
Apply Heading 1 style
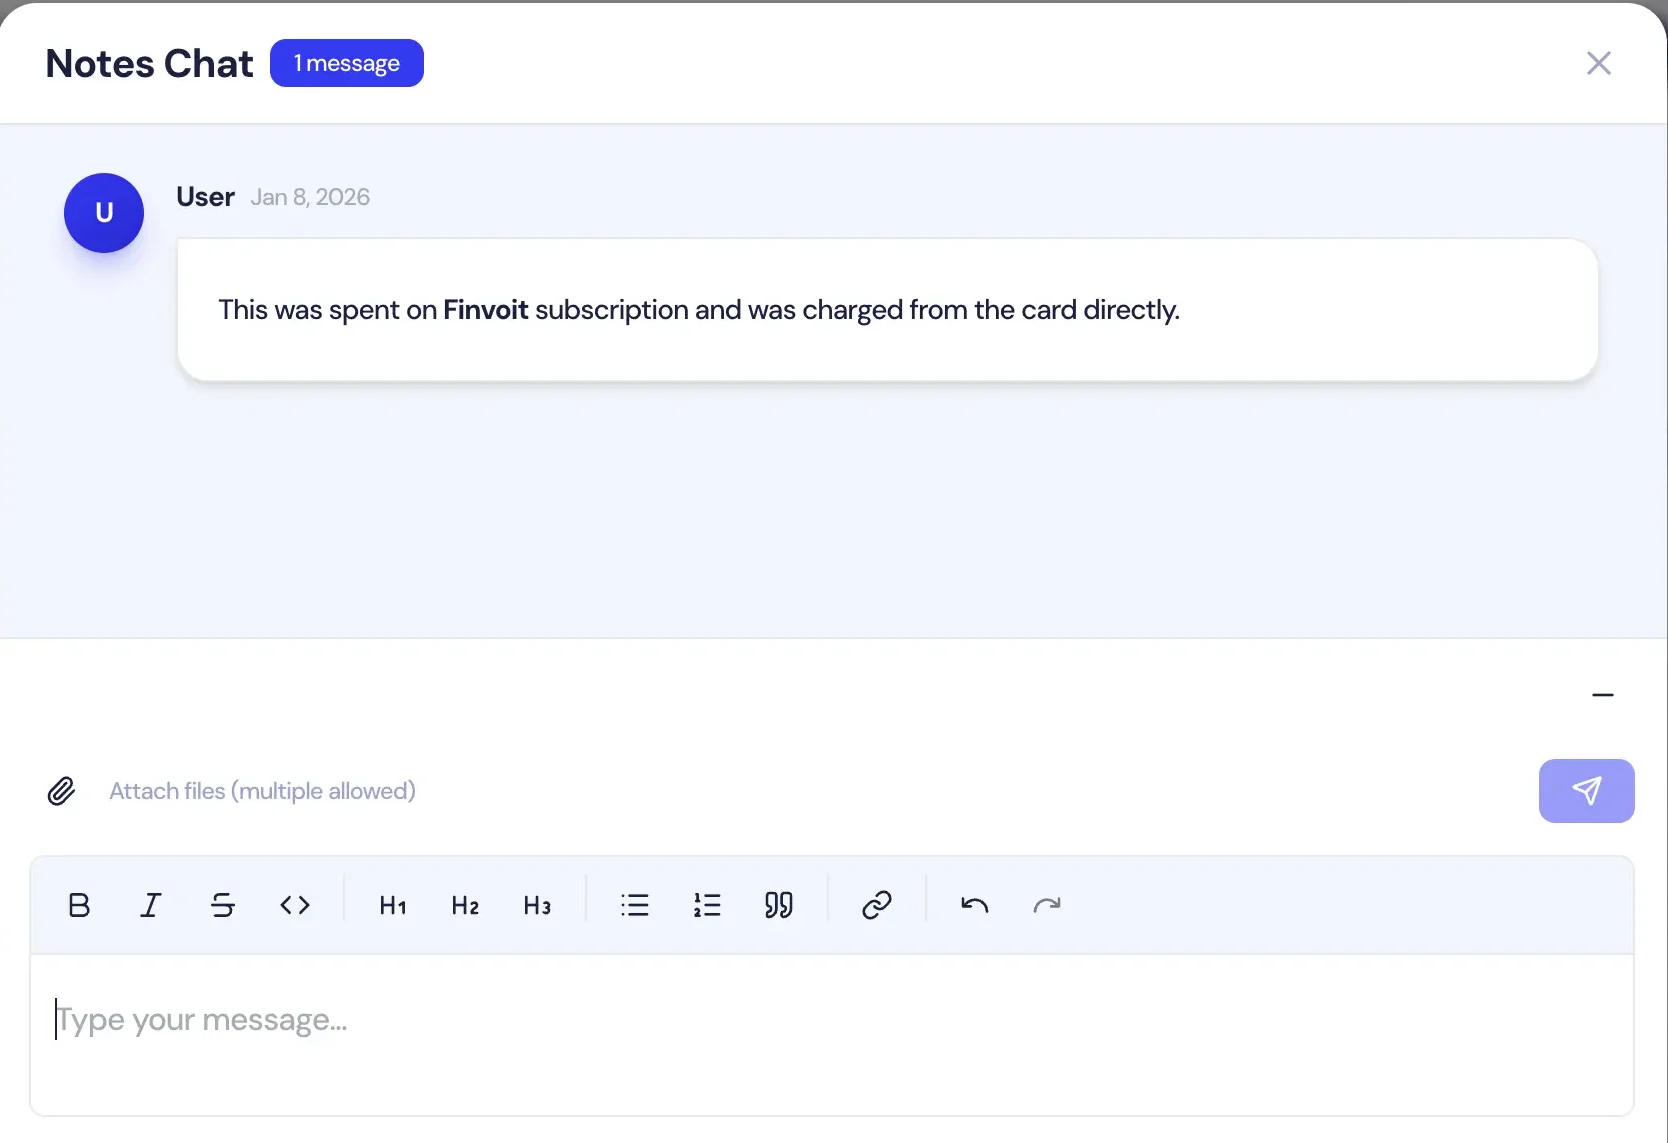[x=393, y=905]
